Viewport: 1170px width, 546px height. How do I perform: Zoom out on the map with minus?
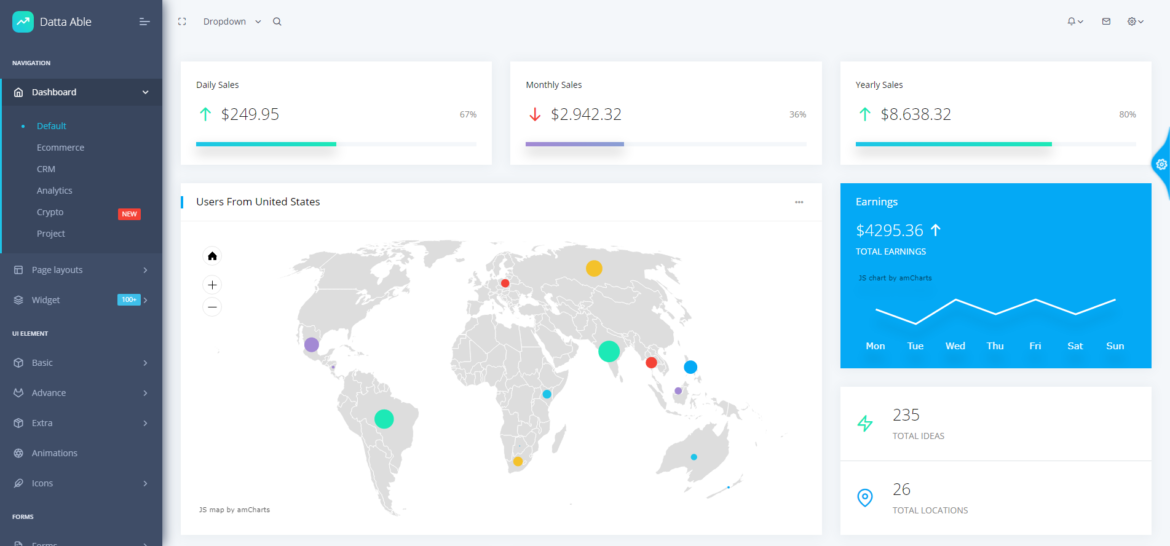(x=212, y=307)
